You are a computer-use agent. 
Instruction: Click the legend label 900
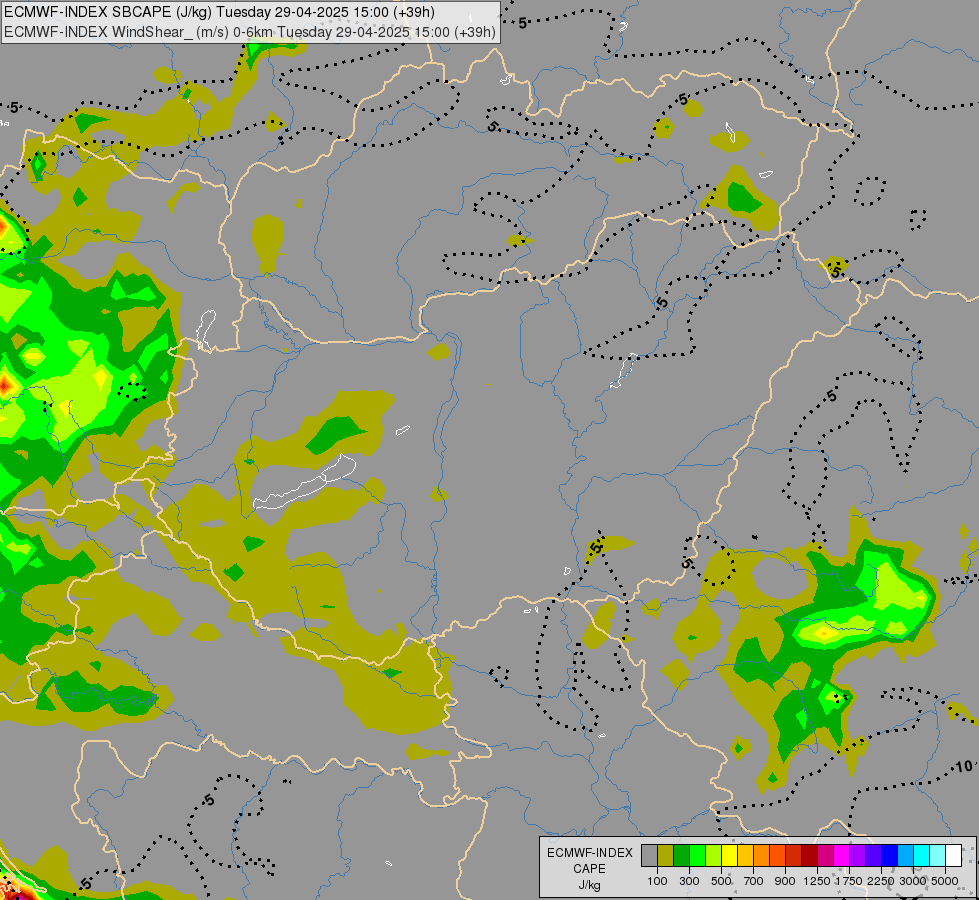point(785,881)
